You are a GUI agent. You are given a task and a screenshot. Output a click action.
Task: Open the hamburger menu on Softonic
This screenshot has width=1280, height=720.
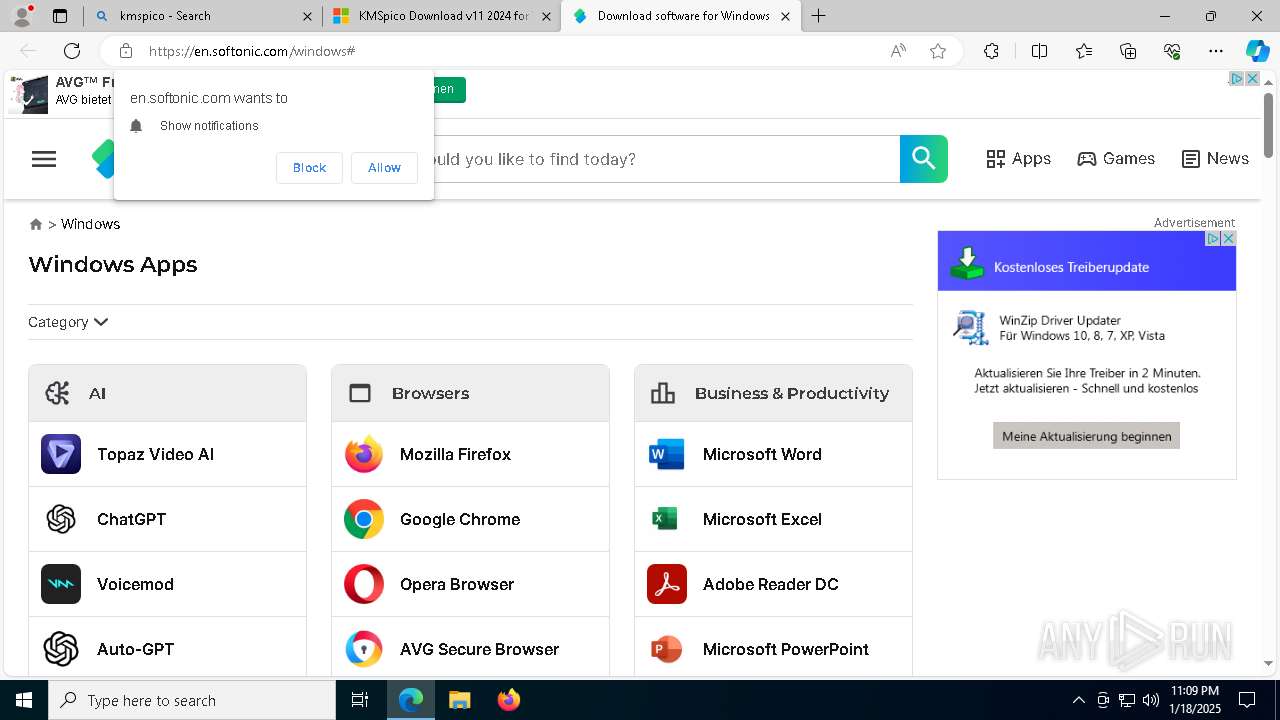[44, 159]
